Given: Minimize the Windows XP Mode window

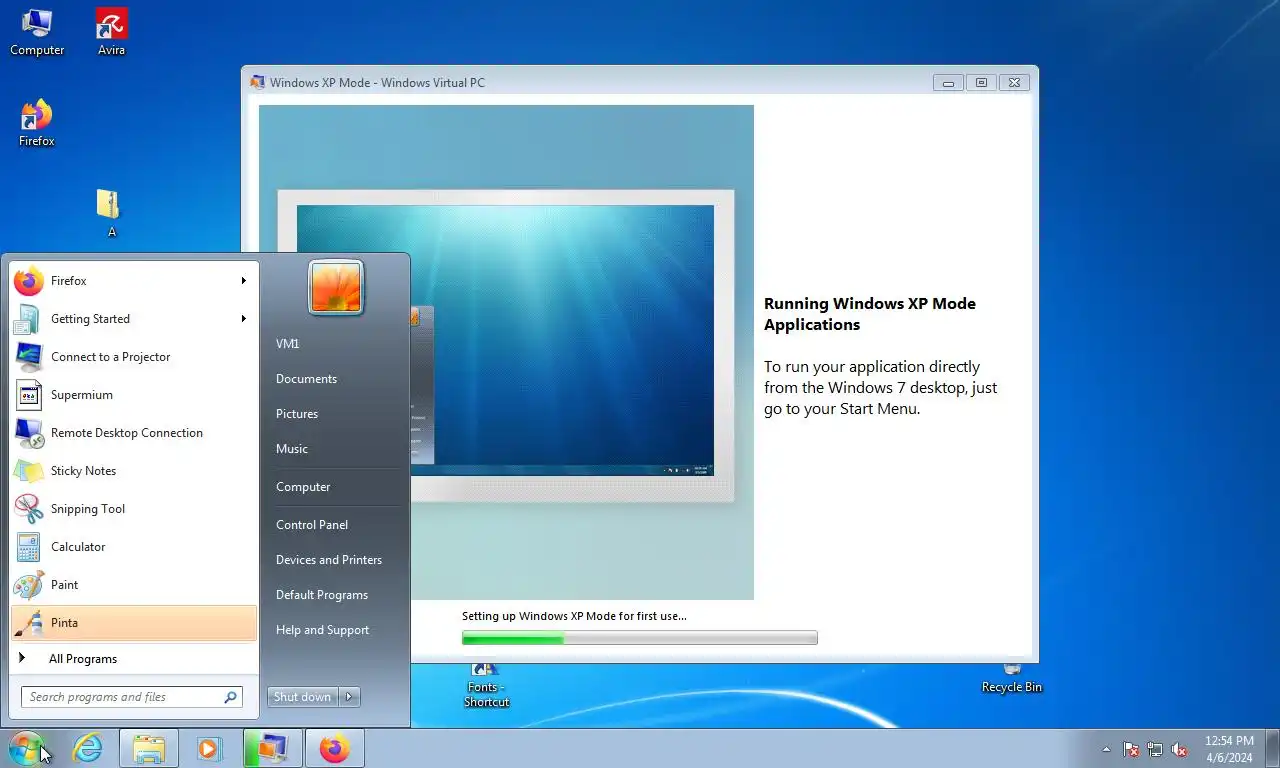Looking at the screenshot, I should (x=948, y=83).
